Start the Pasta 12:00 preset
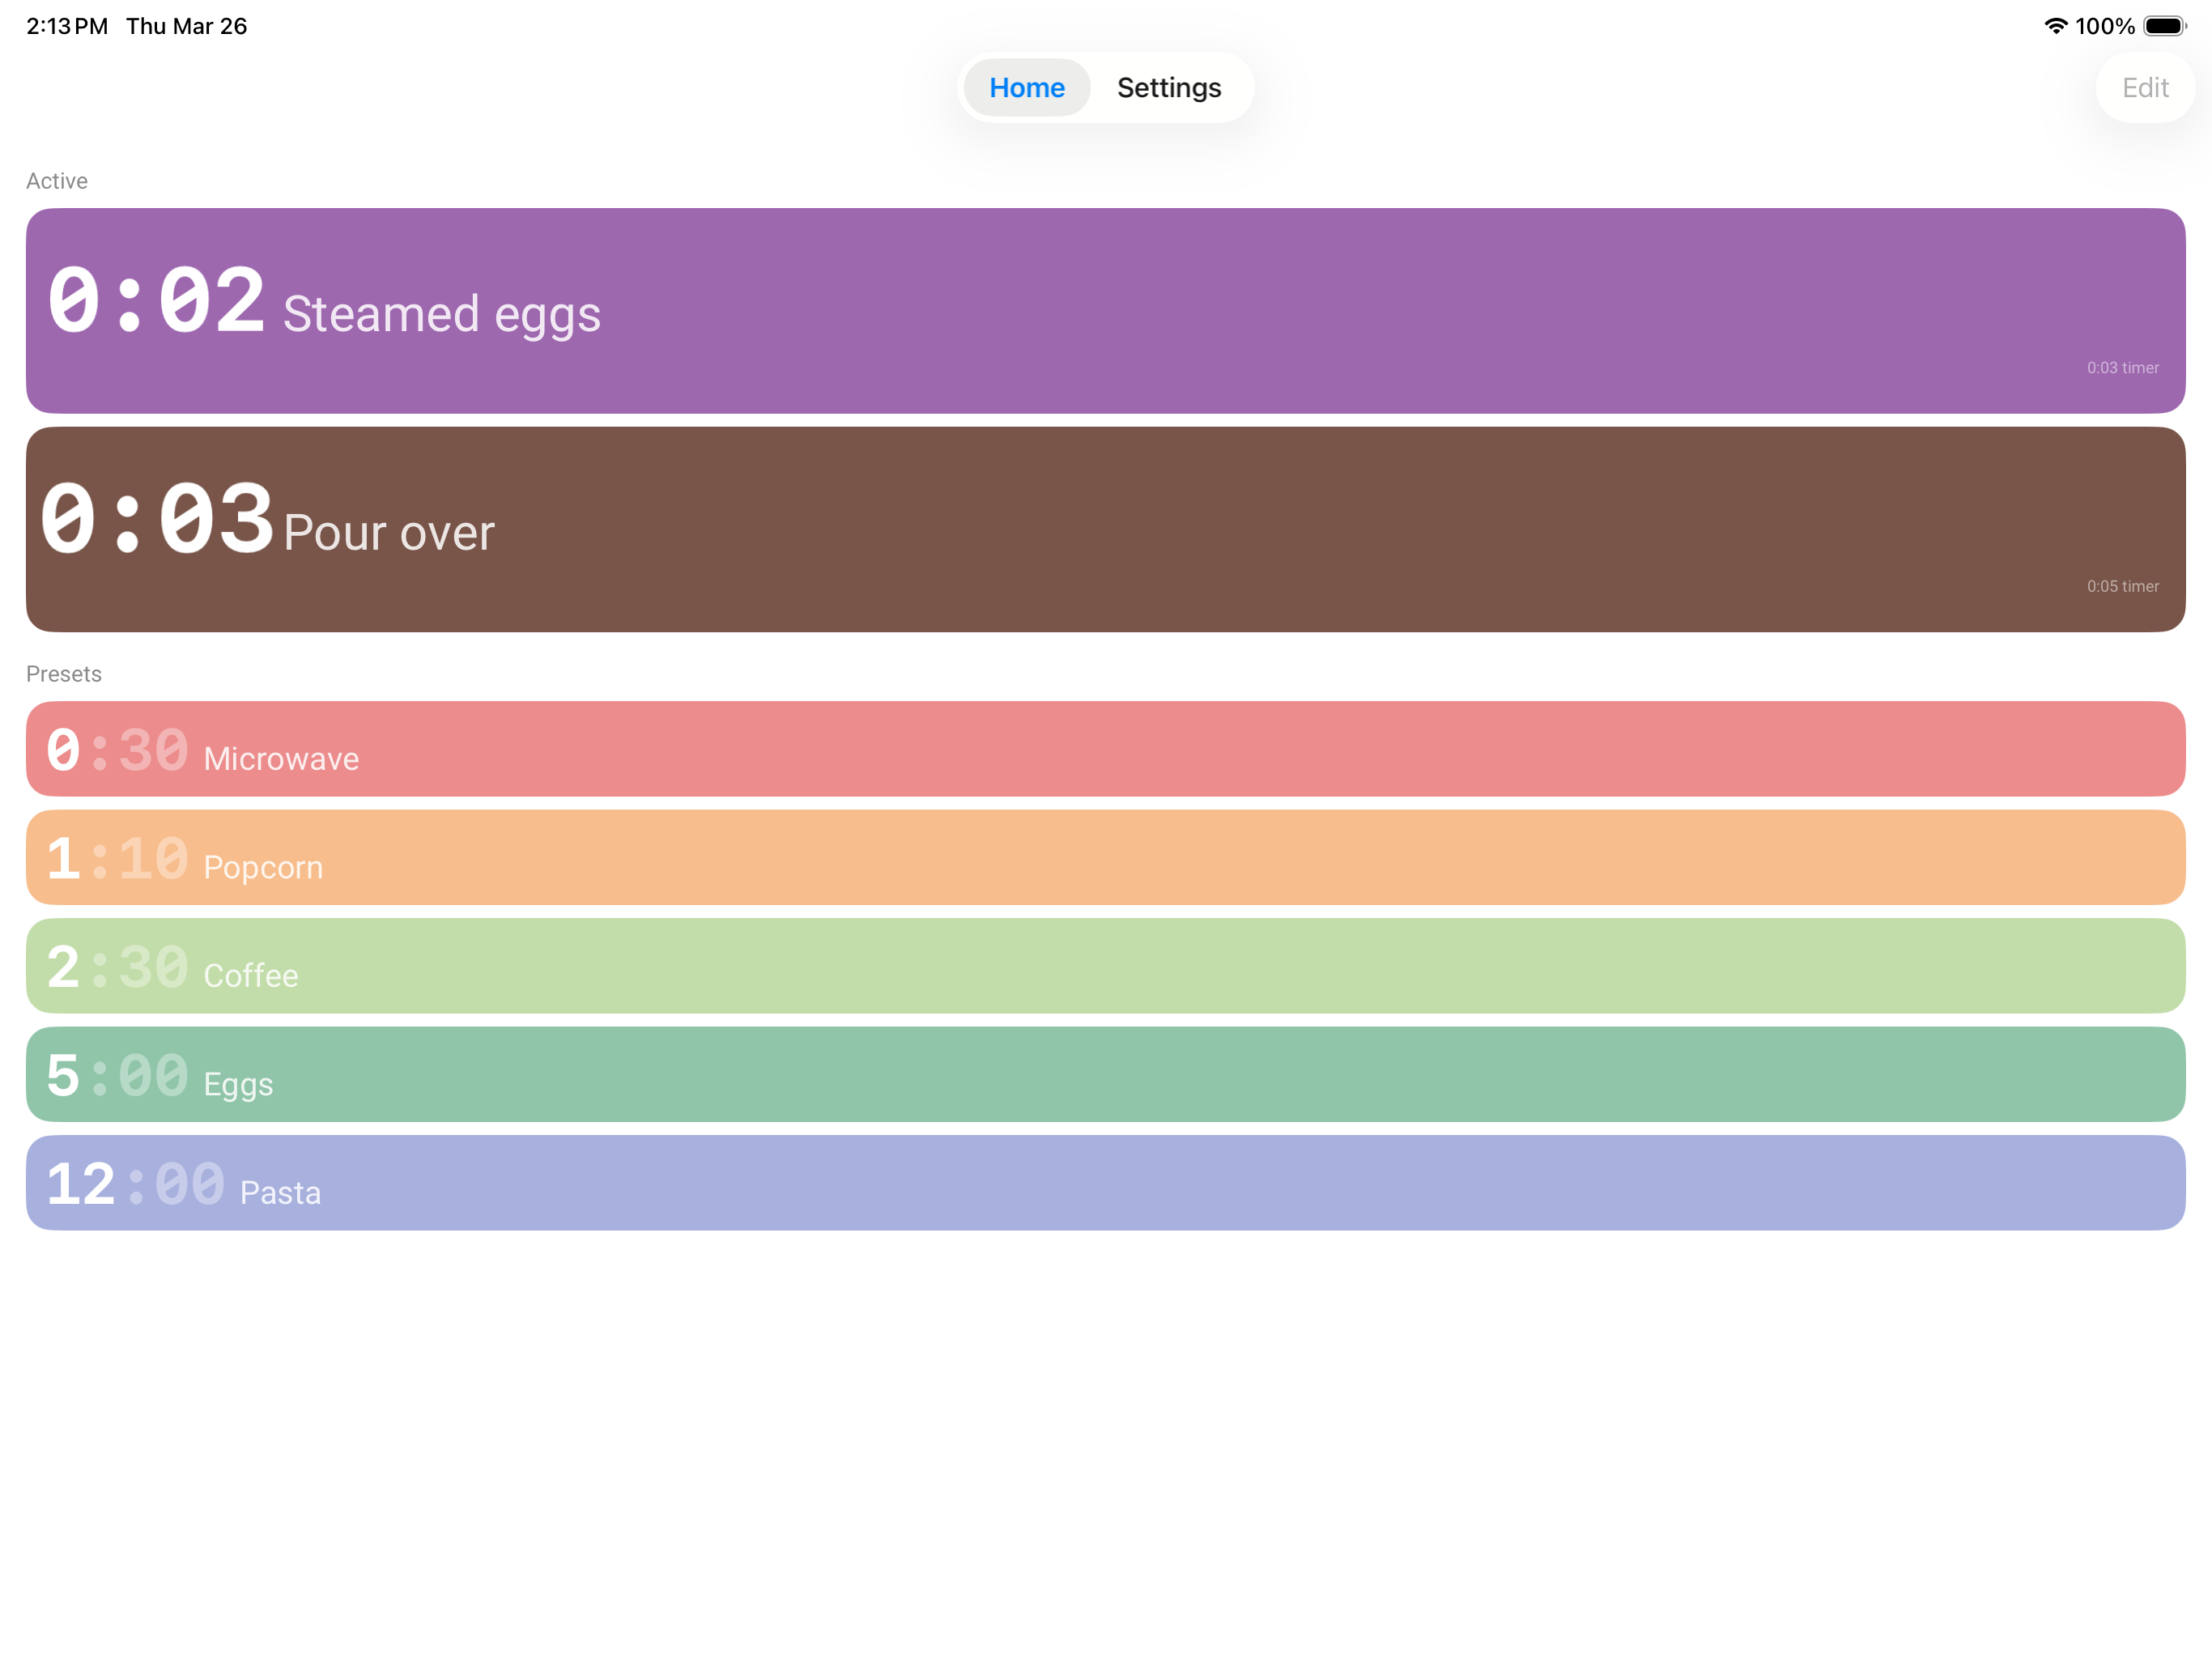Screen dimensions: 2212x1658 click(1105, 1183)
